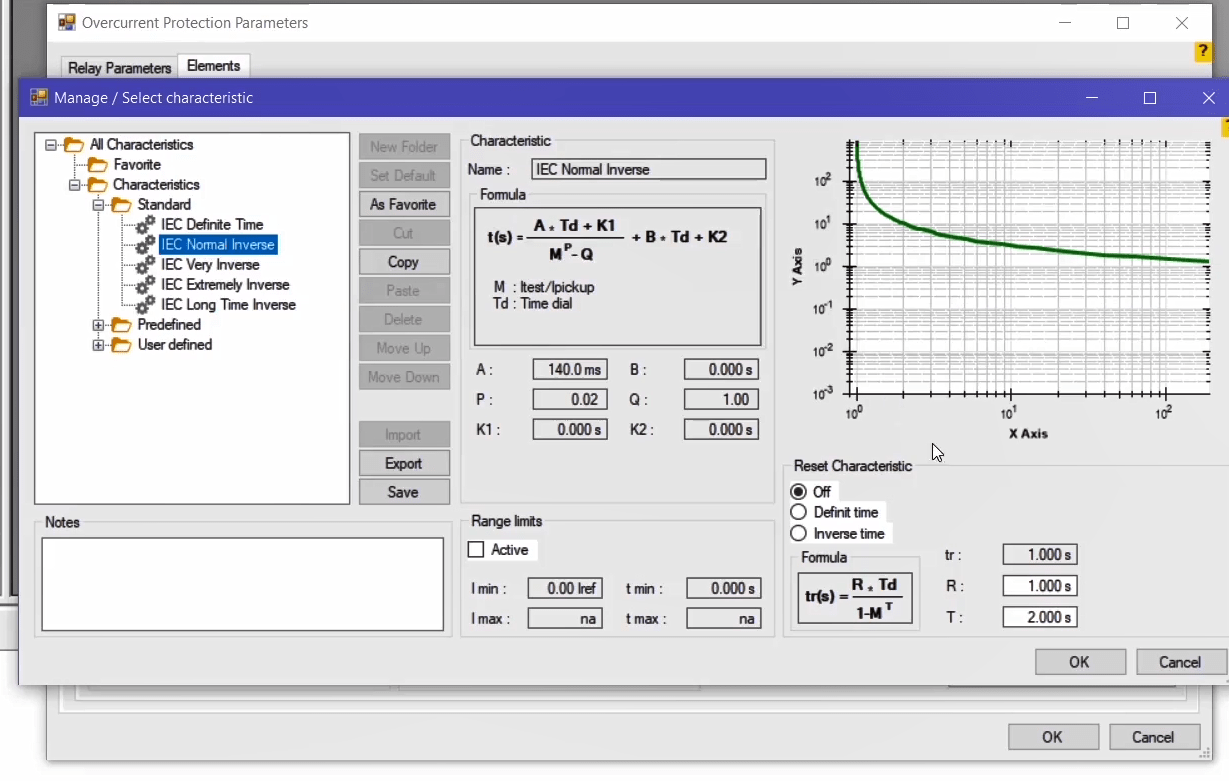This screenshot has width=1229, height=781.
Task: Click the yellow help question mark icon
Action: pyautogui.click(x=1203, y=51)
